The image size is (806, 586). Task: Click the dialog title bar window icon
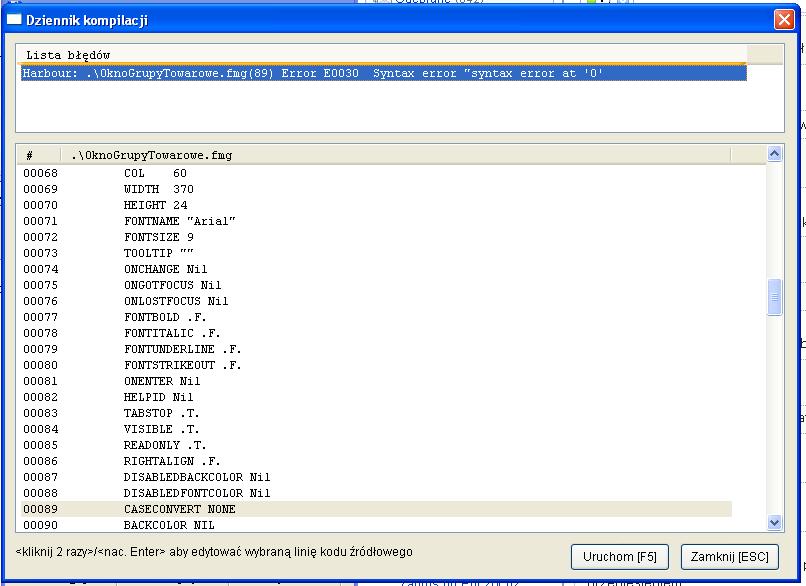pos(14,20)
